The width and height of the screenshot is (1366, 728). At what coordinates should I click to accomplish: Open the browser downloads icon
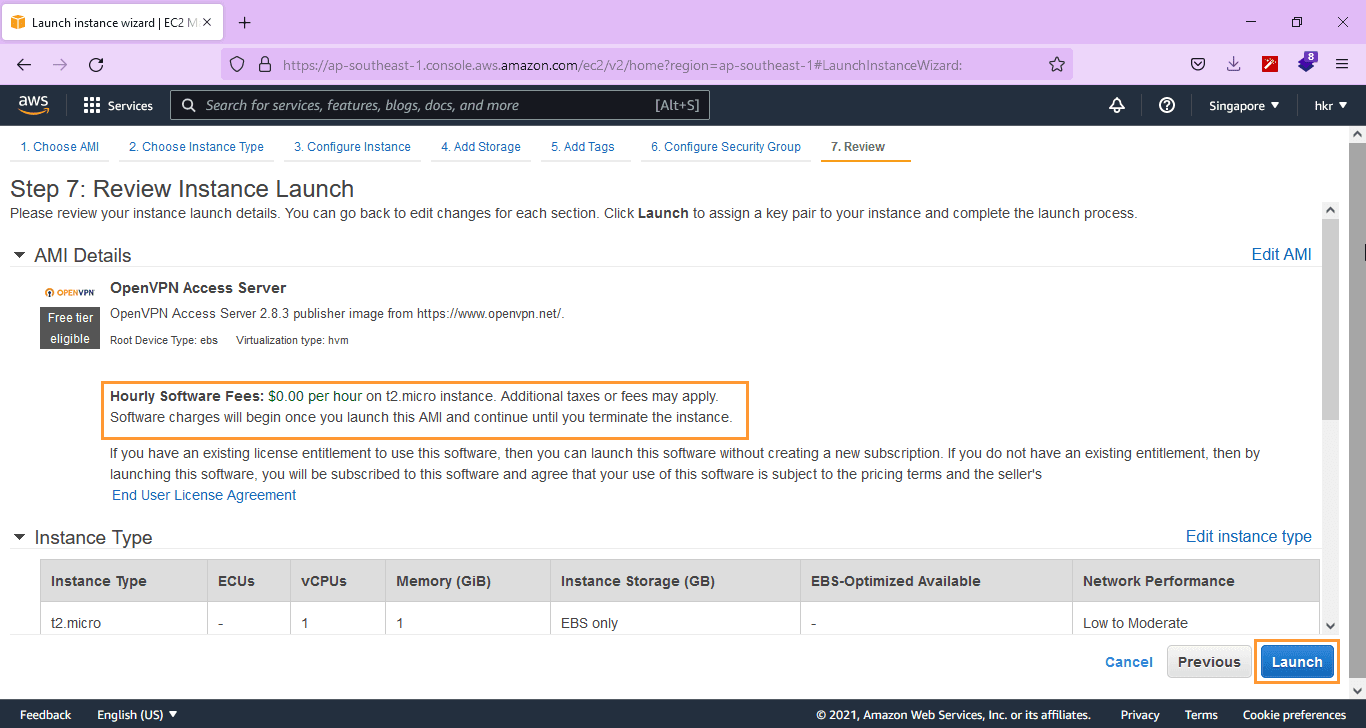[x=1234, y=65]
